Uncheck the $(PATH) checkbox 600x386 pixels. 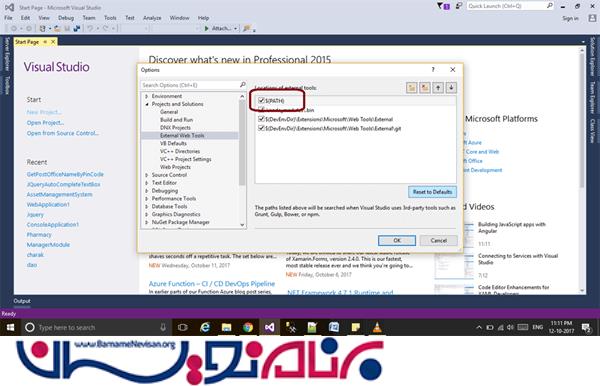tap(261, 101)
